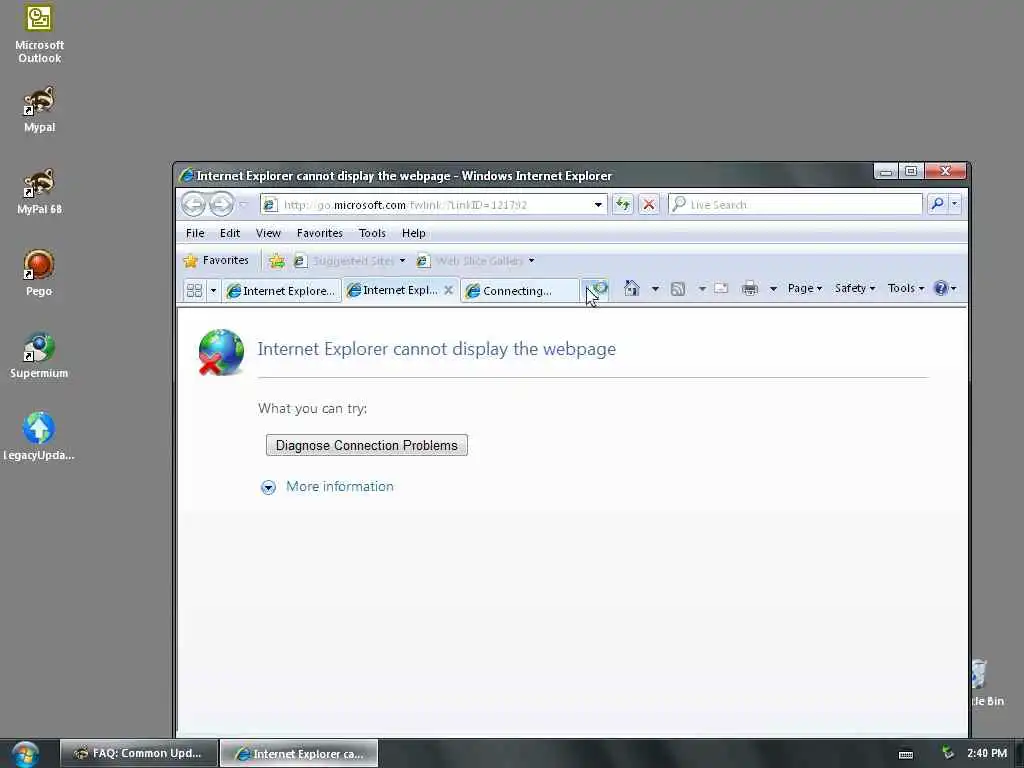This screenshot has width=1024, height=768.
Task: Expand the address bar history dropdown
Action: (x=598, y=204)
